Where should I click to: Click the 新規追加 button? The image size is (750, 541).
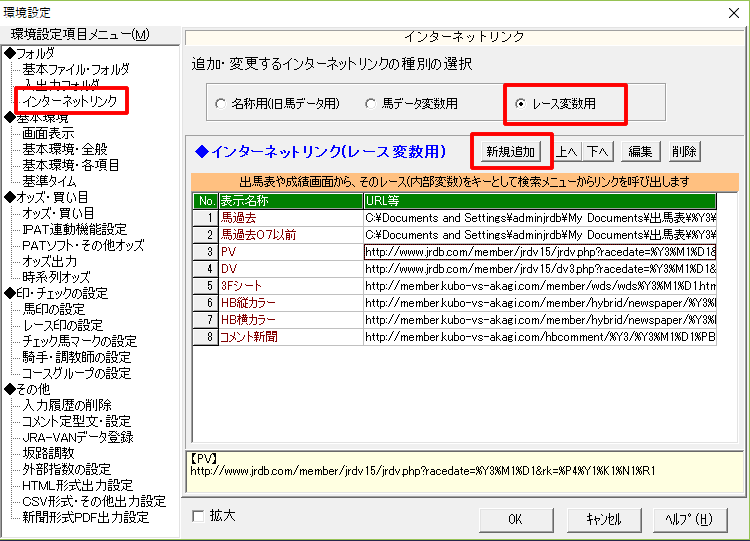[x=510, y=152]
